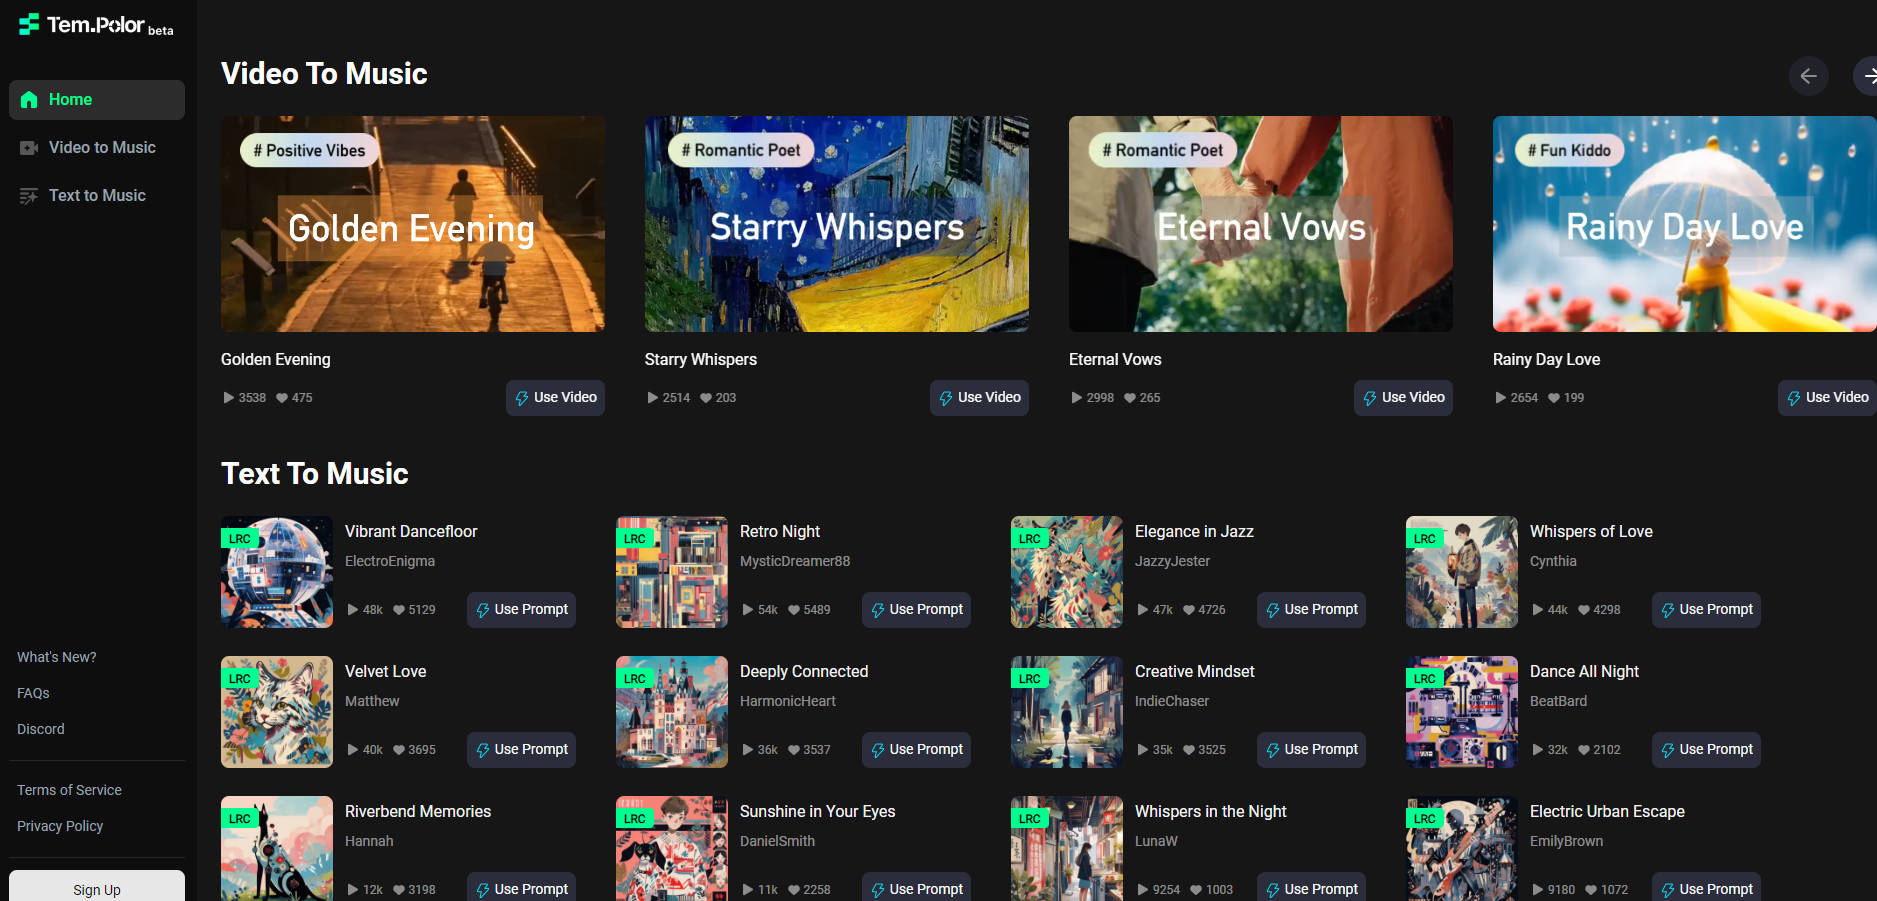Viewport: 1877px width, 901px height.
Task: Click the play-count icon under Starry Whispers
Action: (651, 397)
